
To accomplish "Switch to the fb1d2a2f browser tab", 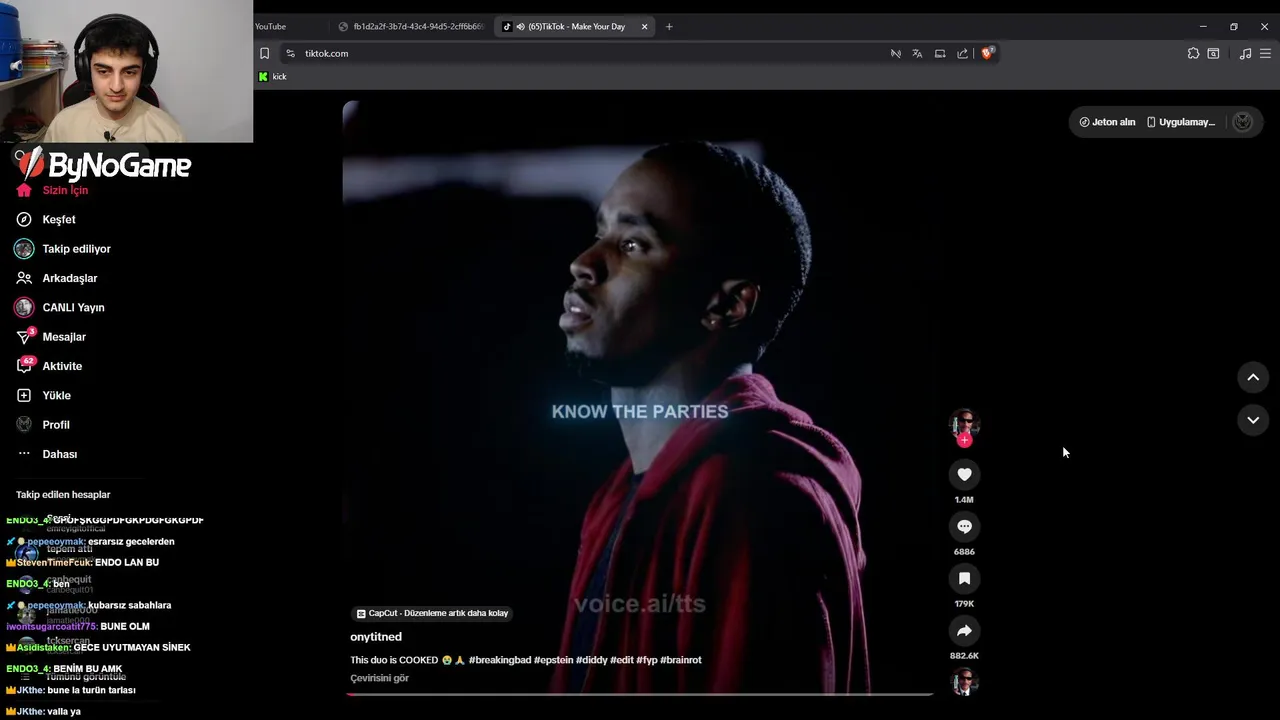I will (x=410, y=27).
